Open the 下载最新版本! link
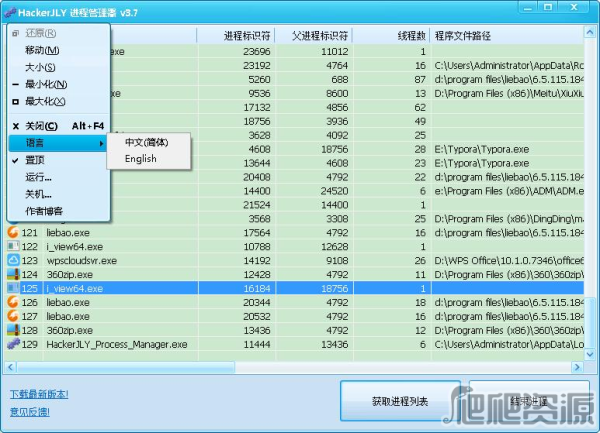Image resolution: width=600 pixels, height=433 pixels. coord(39,394)
